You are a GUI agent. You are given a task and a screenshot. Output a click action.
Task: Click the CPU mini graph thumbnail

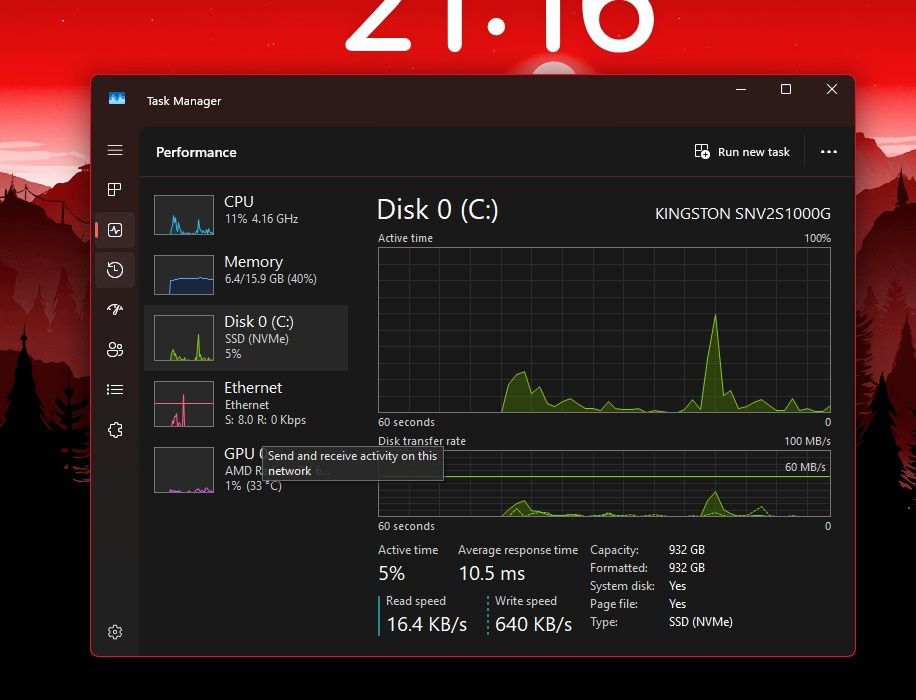coord(184,215)
